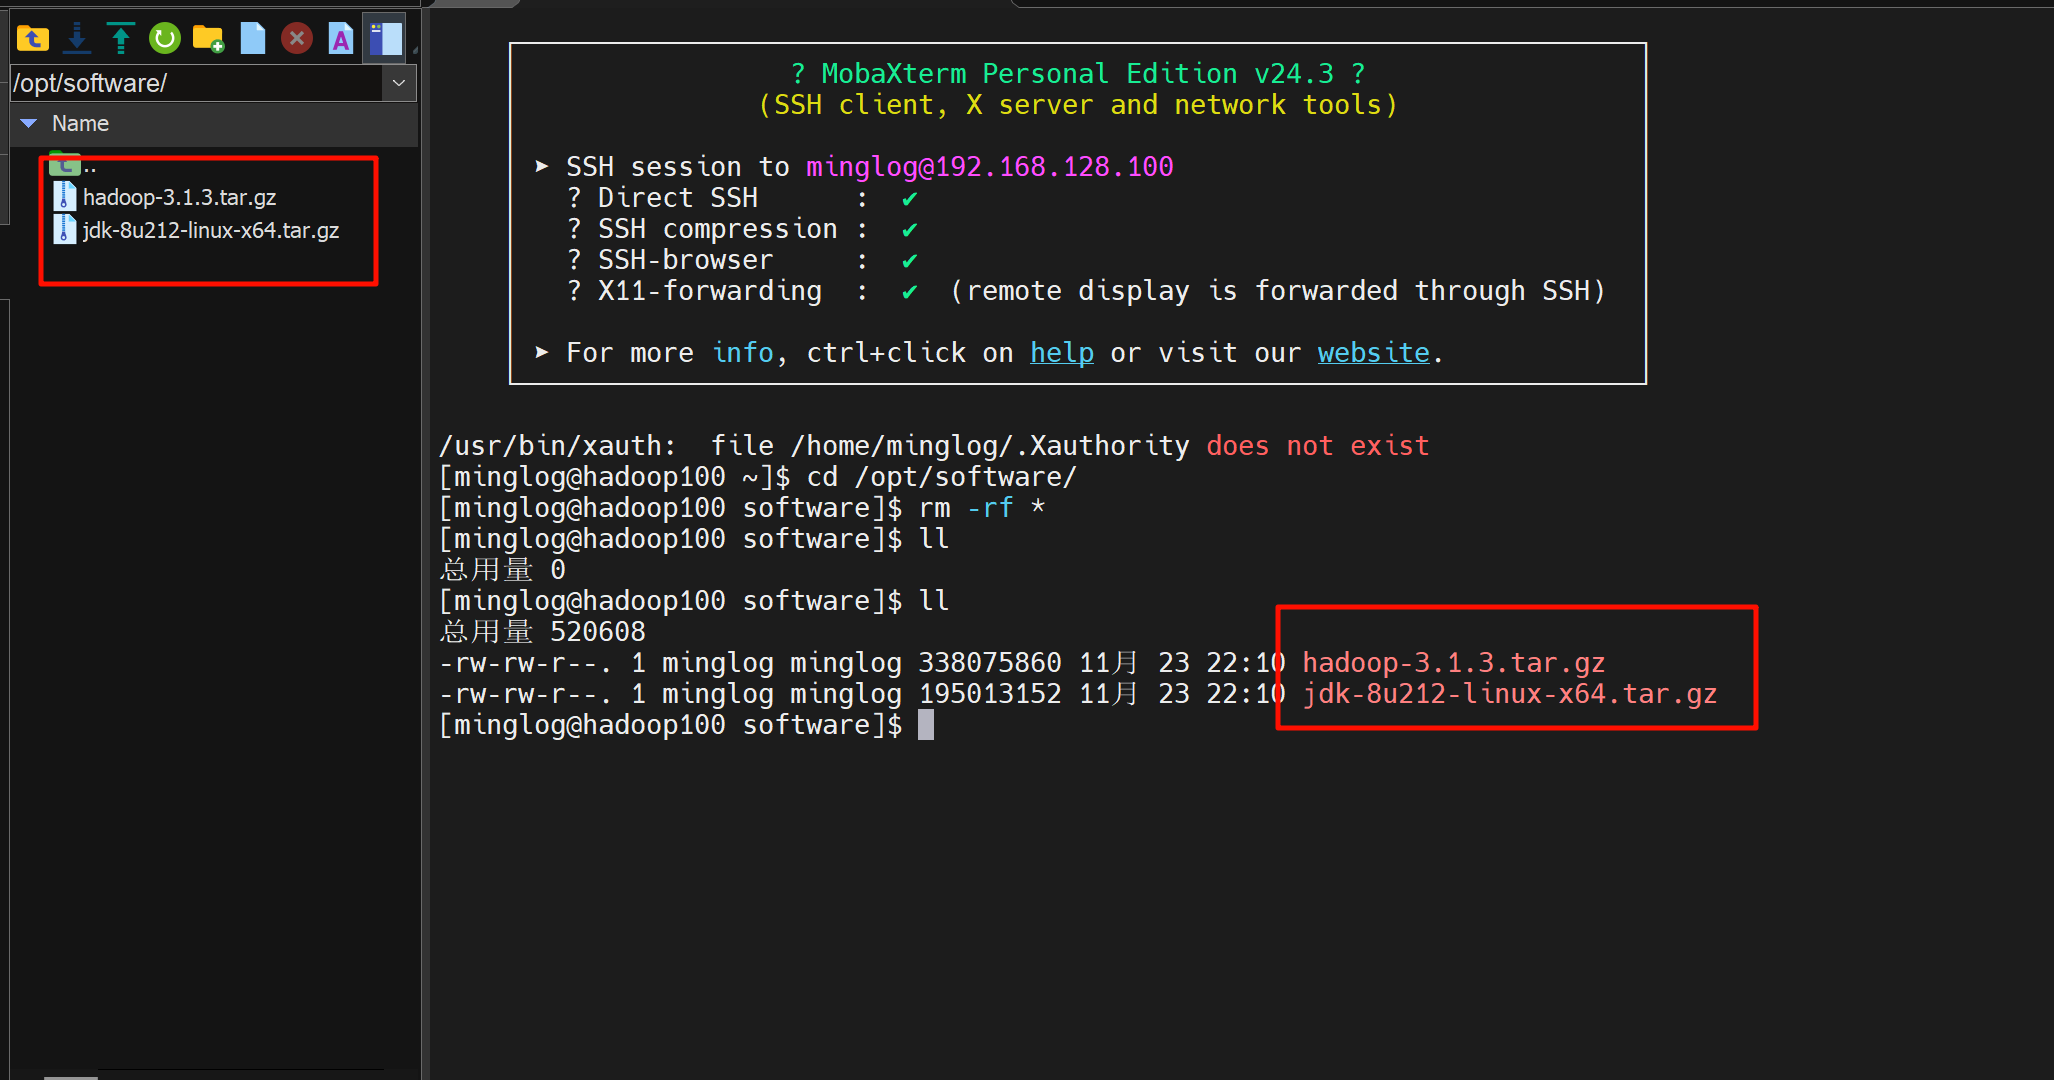Click the word 'info' in the banner
This screenshot has width=2054, height=1080.
coord(743,353)
